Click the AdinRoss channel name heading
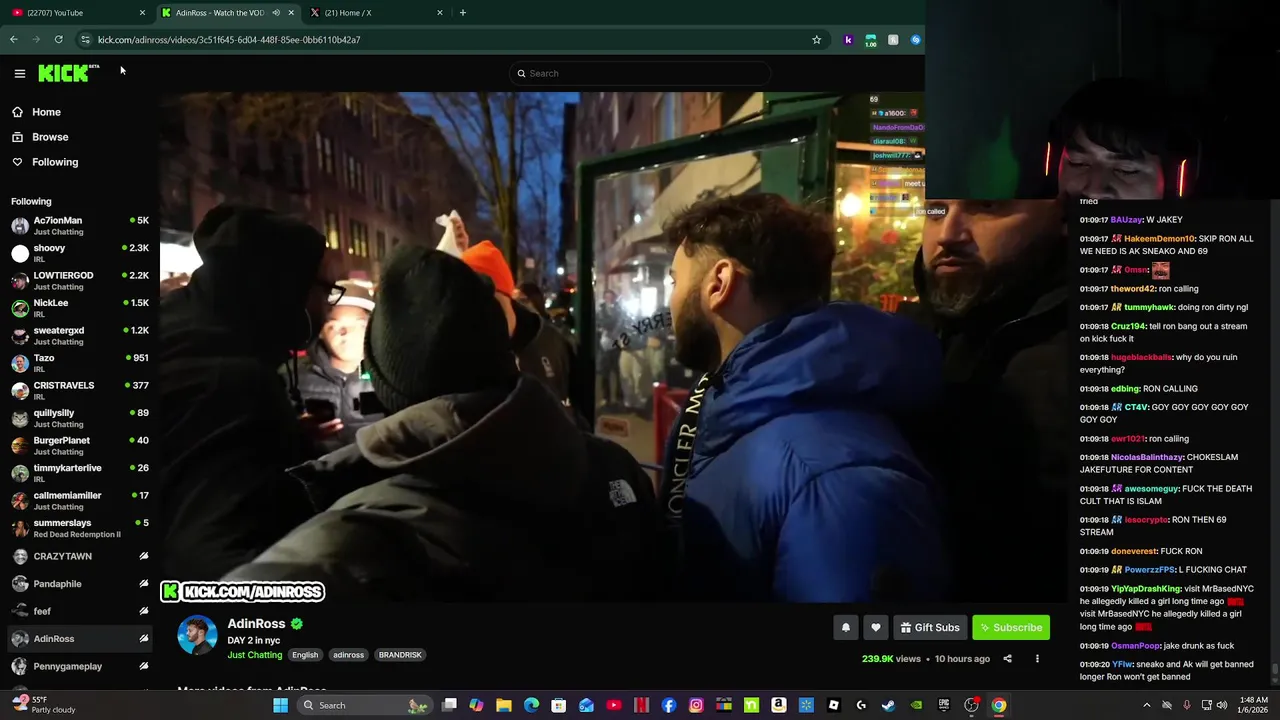Screen dimensions: 1280x720 (x=256, y=623)
